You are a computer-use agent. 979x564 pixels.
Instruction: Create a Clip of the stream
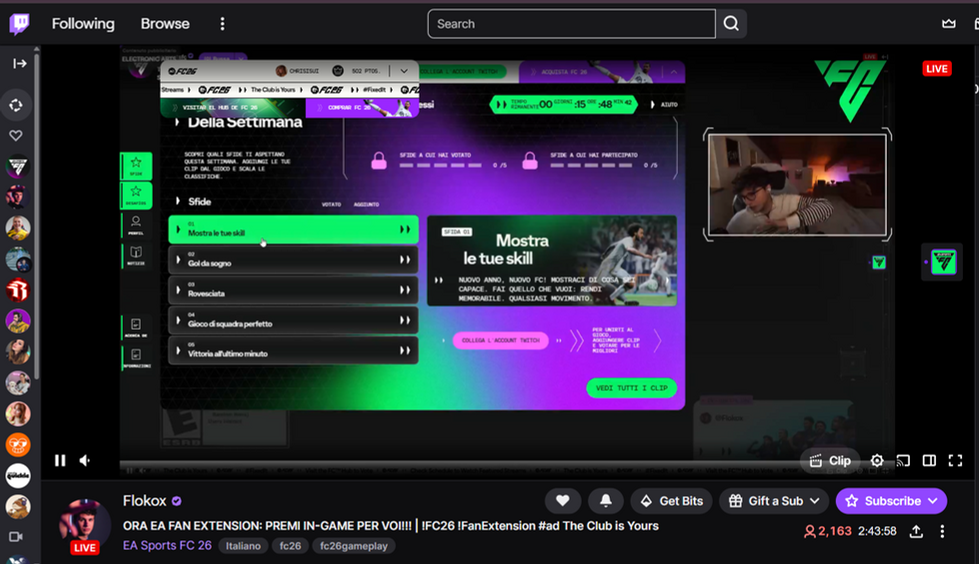830,461
